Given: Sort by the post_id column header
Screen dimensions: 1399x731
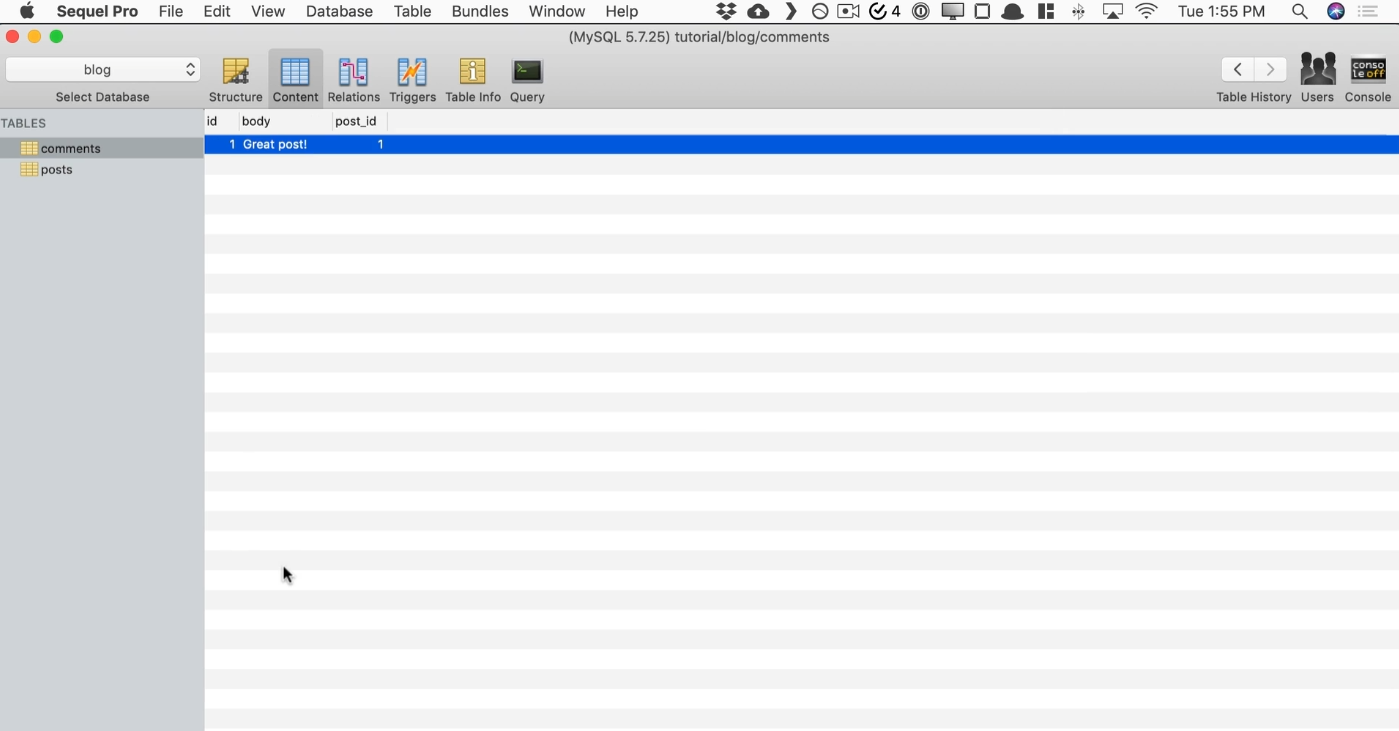Looking at the screenshot, I should pyautogui.click(x=359, y=121).
